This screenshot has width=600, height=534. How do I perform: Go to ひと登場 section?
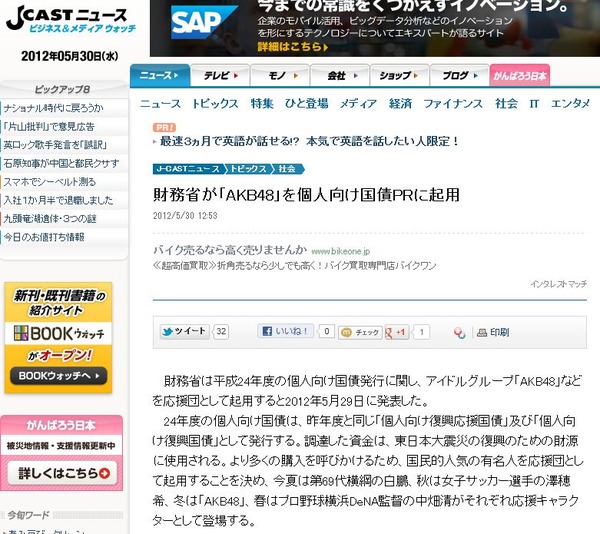click(307, 104)
